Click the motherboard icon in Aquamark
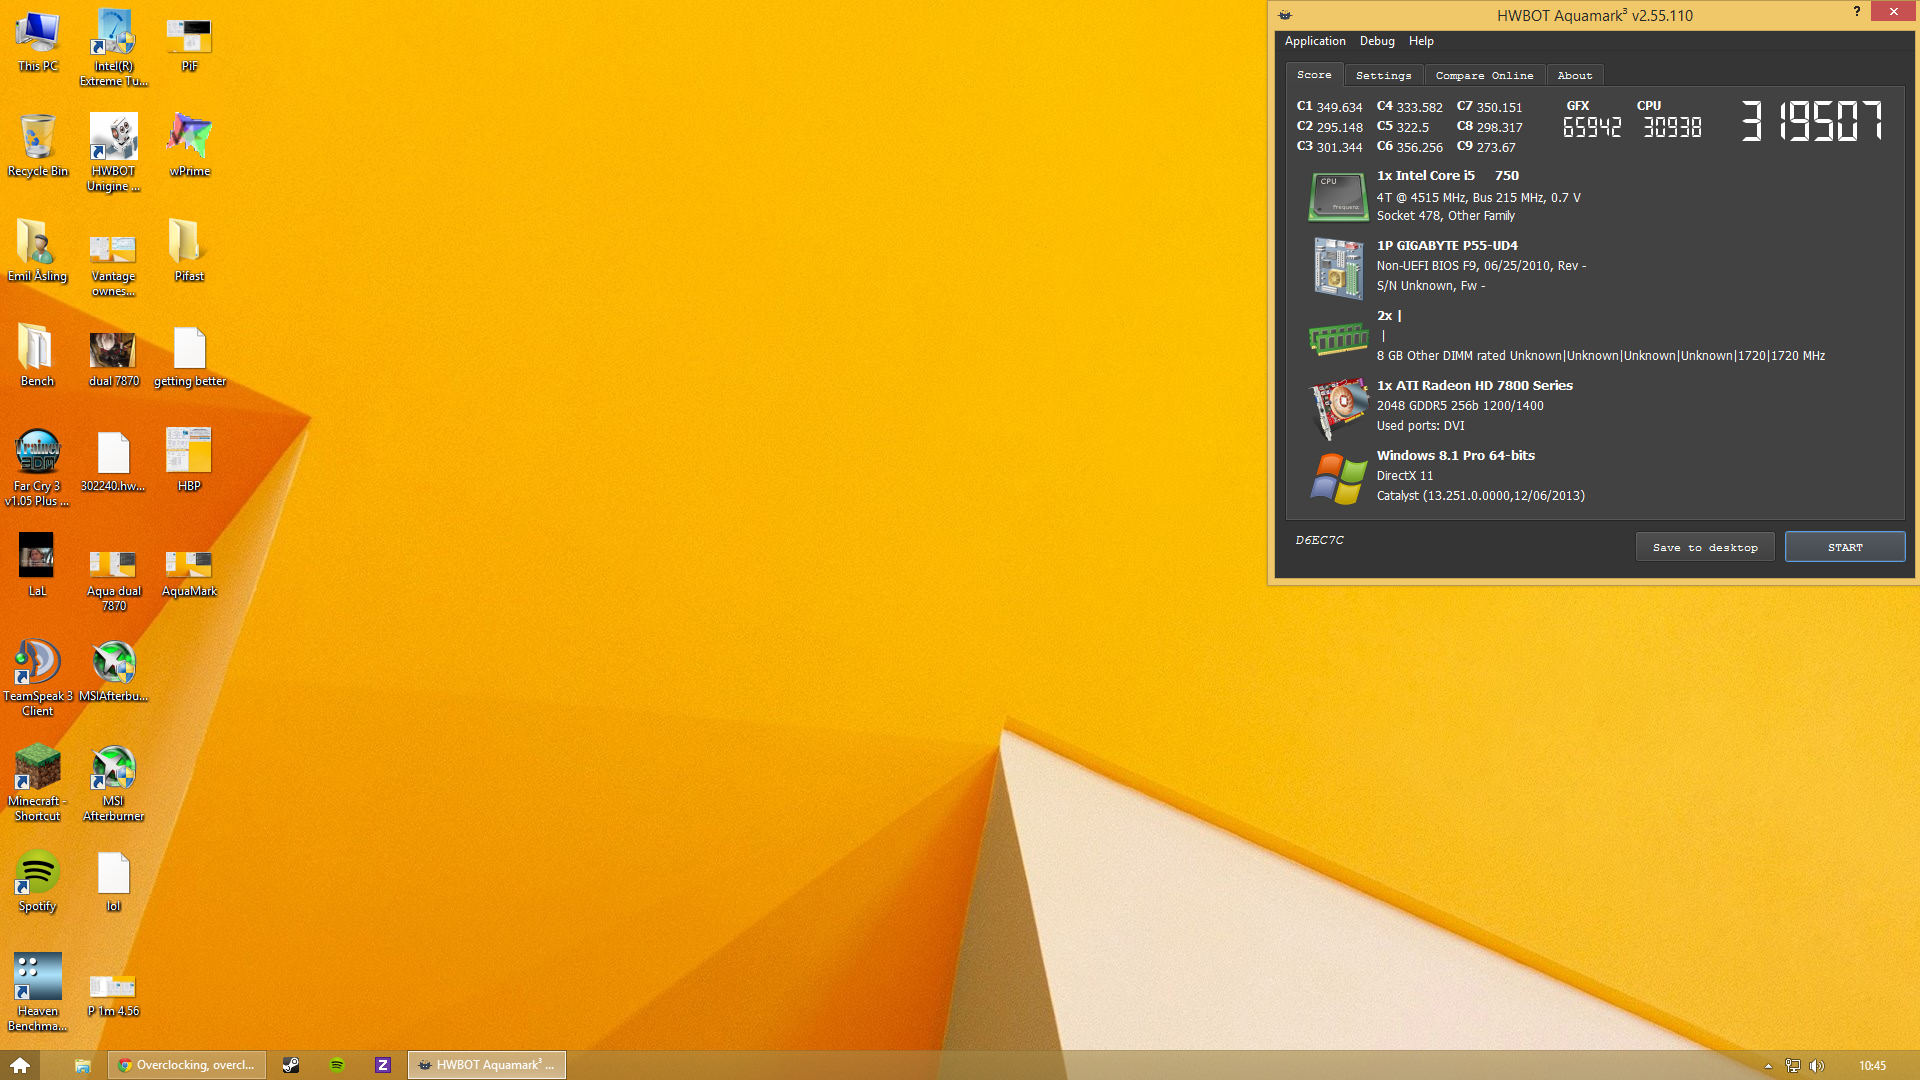The height and width of the screenshot is (1080, 1920). point(1338,267)
